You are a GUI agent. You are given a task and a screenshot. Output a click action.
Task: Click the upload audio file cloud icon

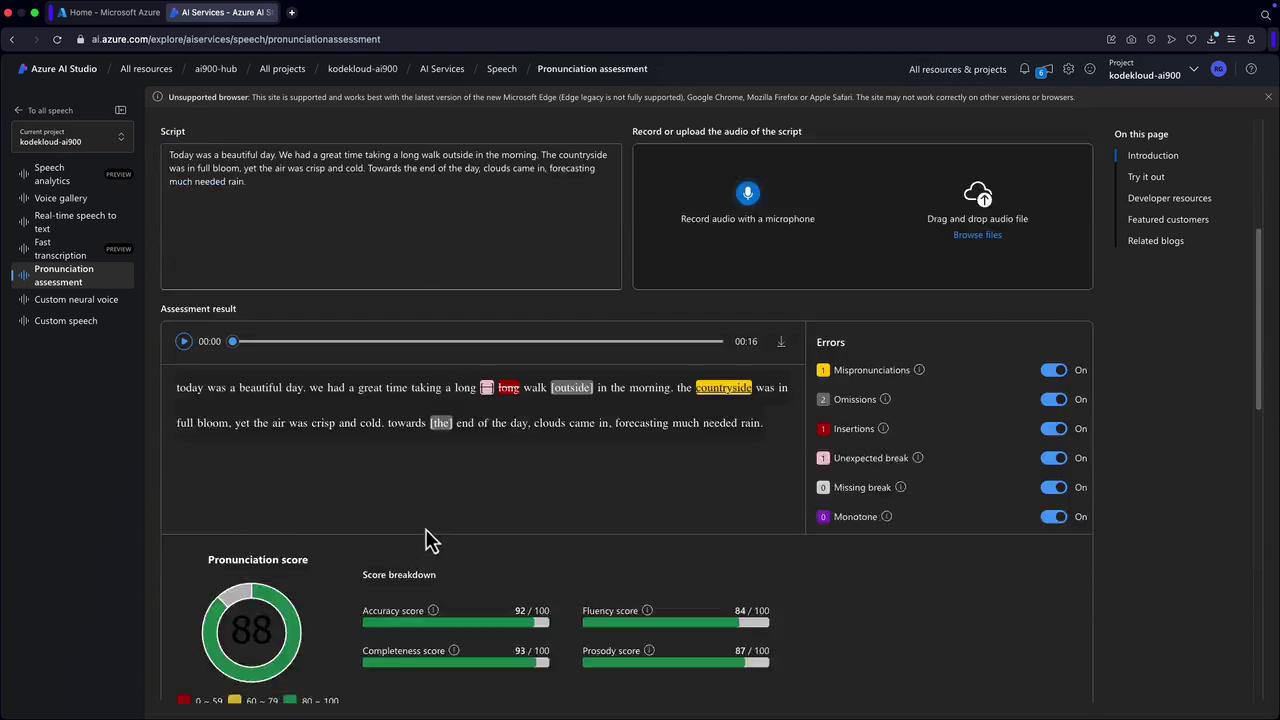[x=977, y=194]
